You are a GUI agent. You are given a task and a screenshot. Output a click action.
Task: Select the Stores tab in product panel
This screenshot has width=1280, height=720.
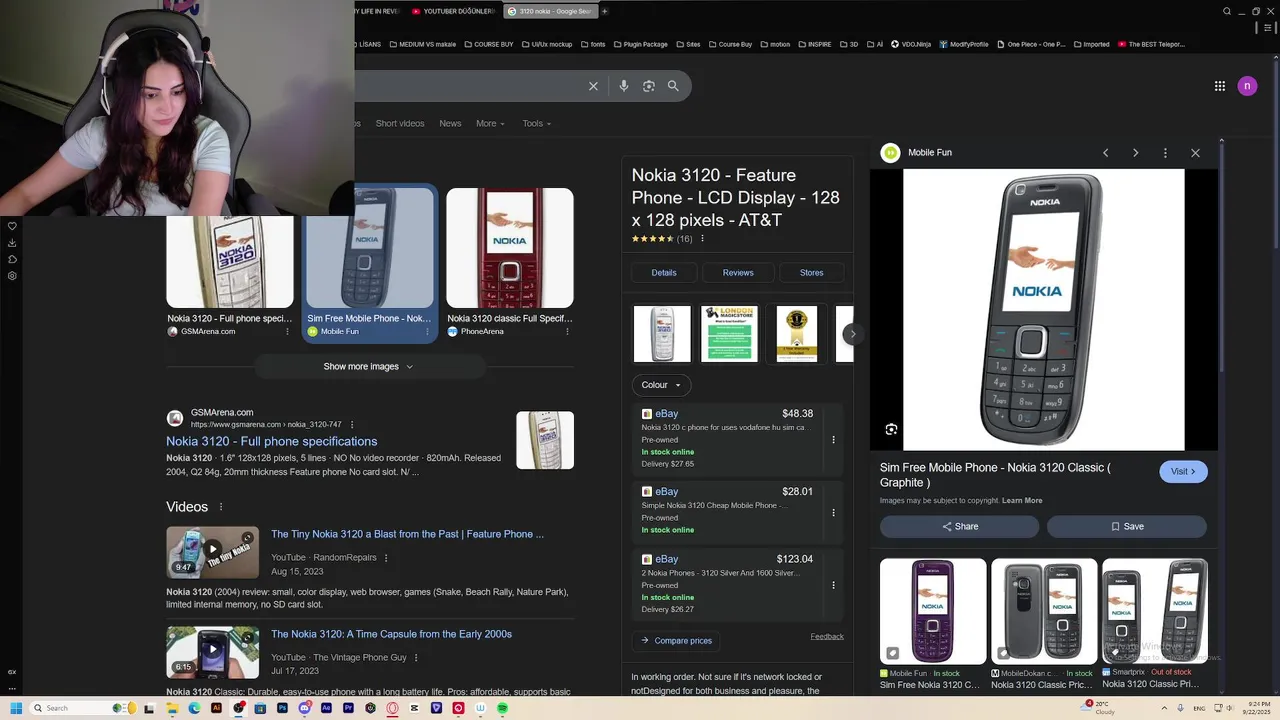point(811,272)
